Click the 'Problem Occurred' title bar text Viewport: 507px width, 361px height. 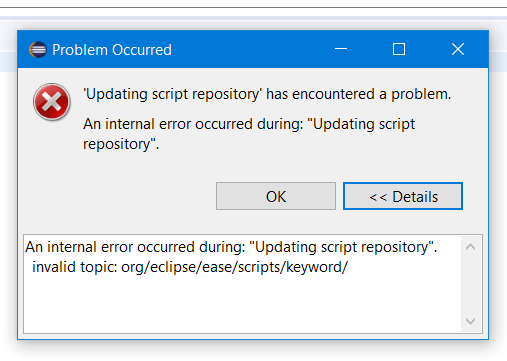[x=112, y=50]
